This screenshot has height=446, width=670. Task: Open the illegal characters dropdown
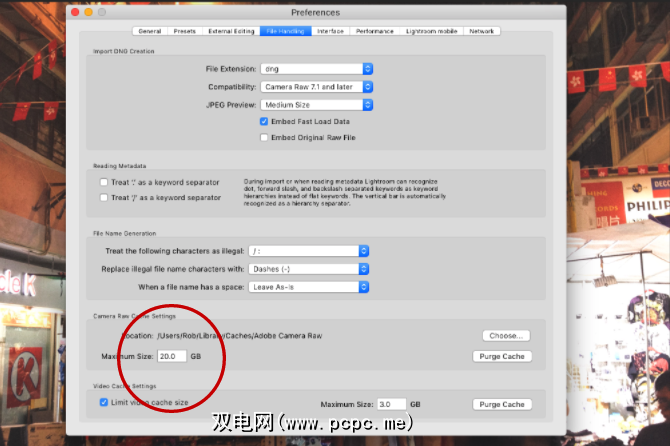tap(309, 251)
